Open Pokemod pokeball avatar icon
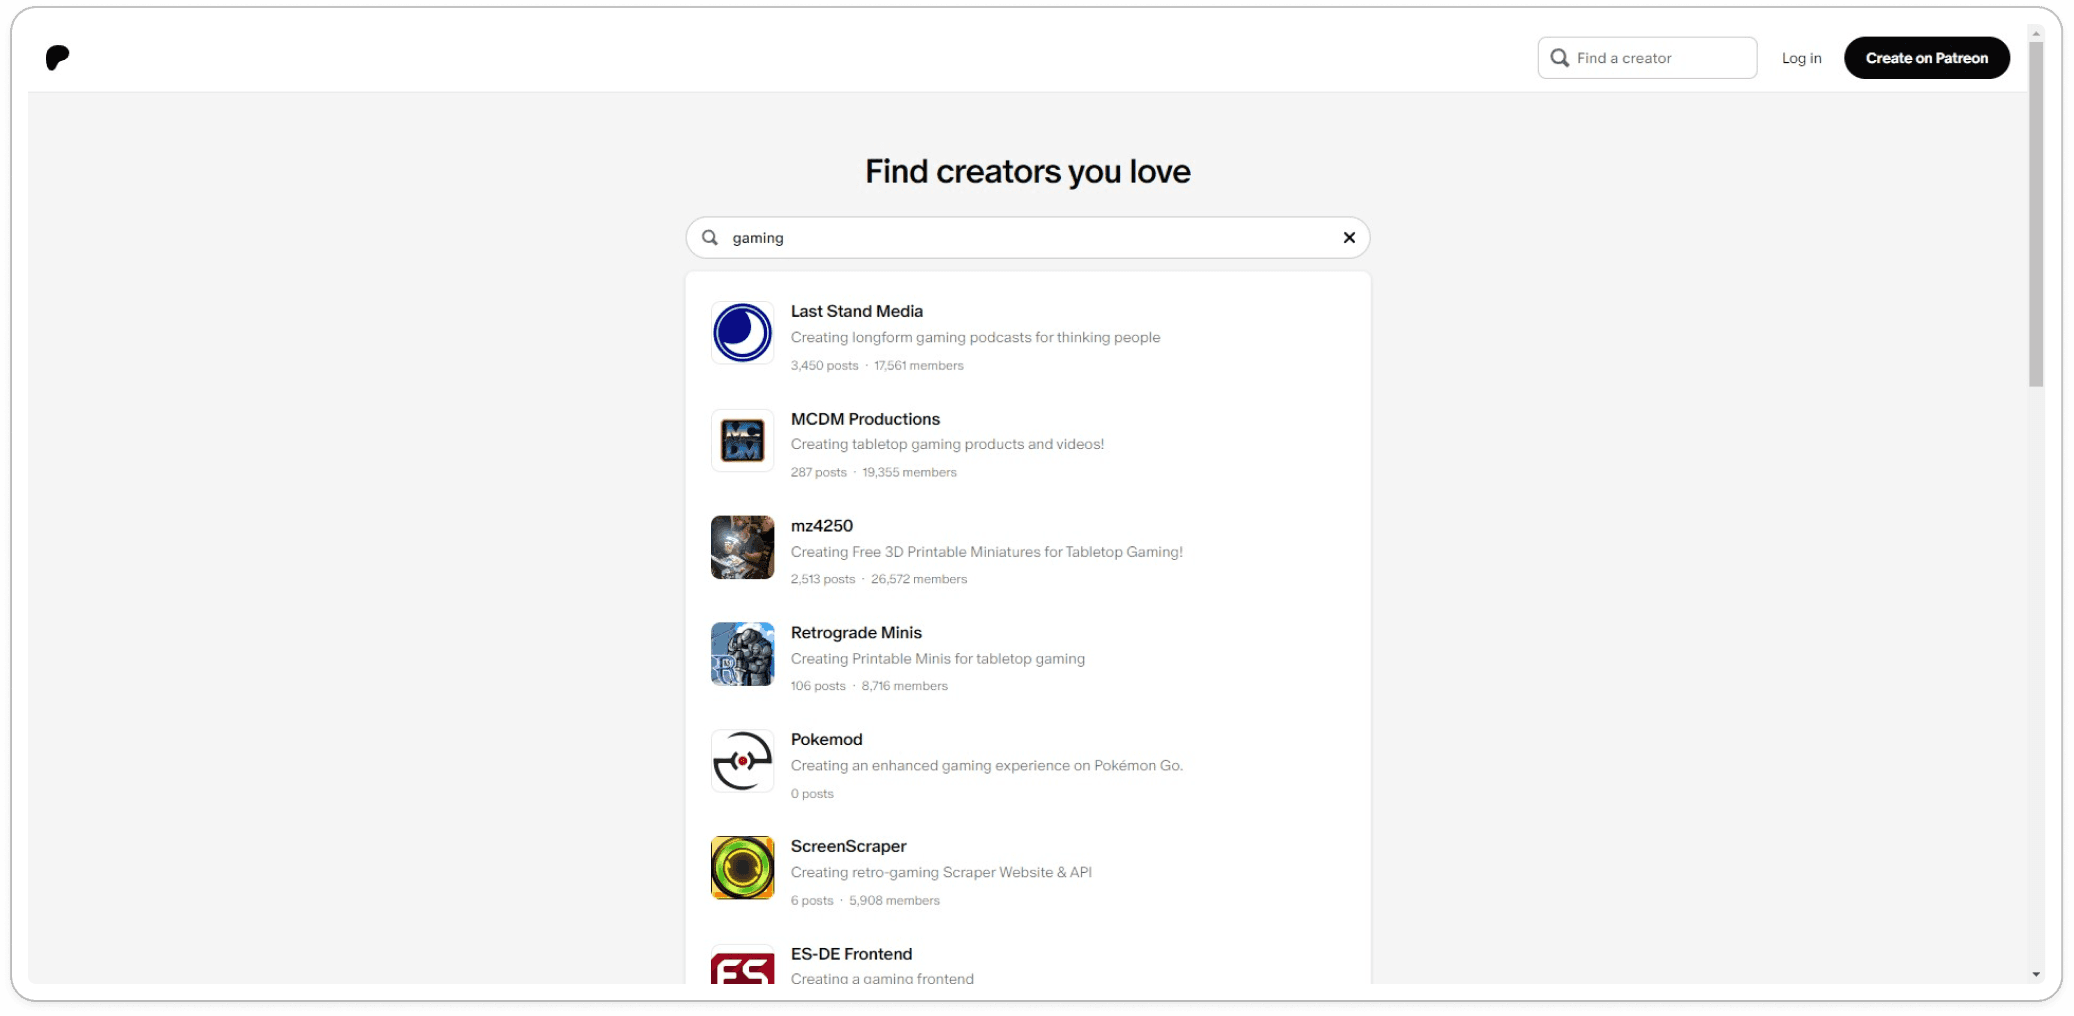 click(742, 761)
